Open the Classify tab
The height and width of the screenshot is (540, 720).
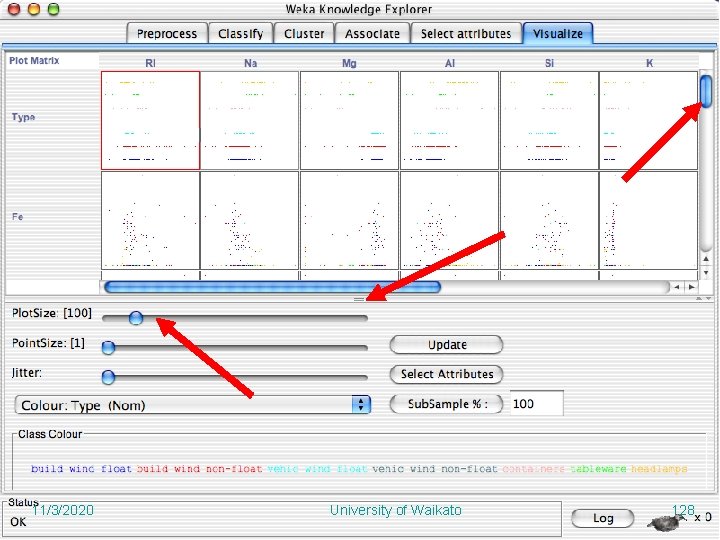[241, 34]
